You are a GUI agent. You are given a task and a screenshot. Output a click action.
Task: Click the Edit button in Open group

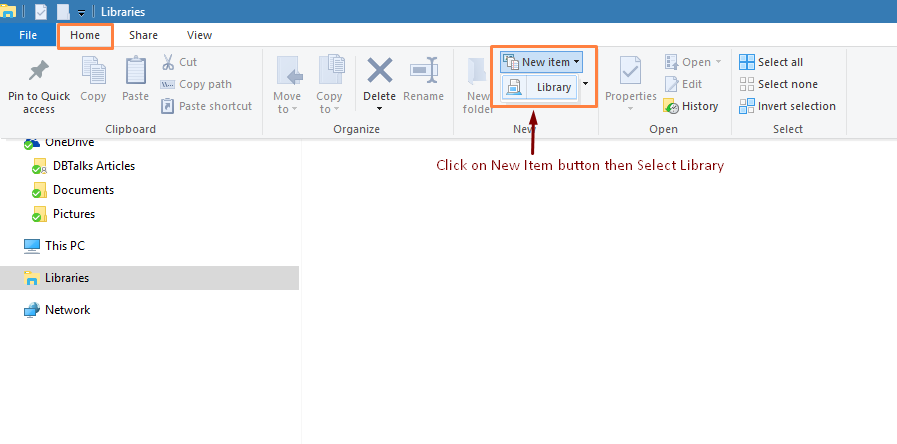[683, 84]
